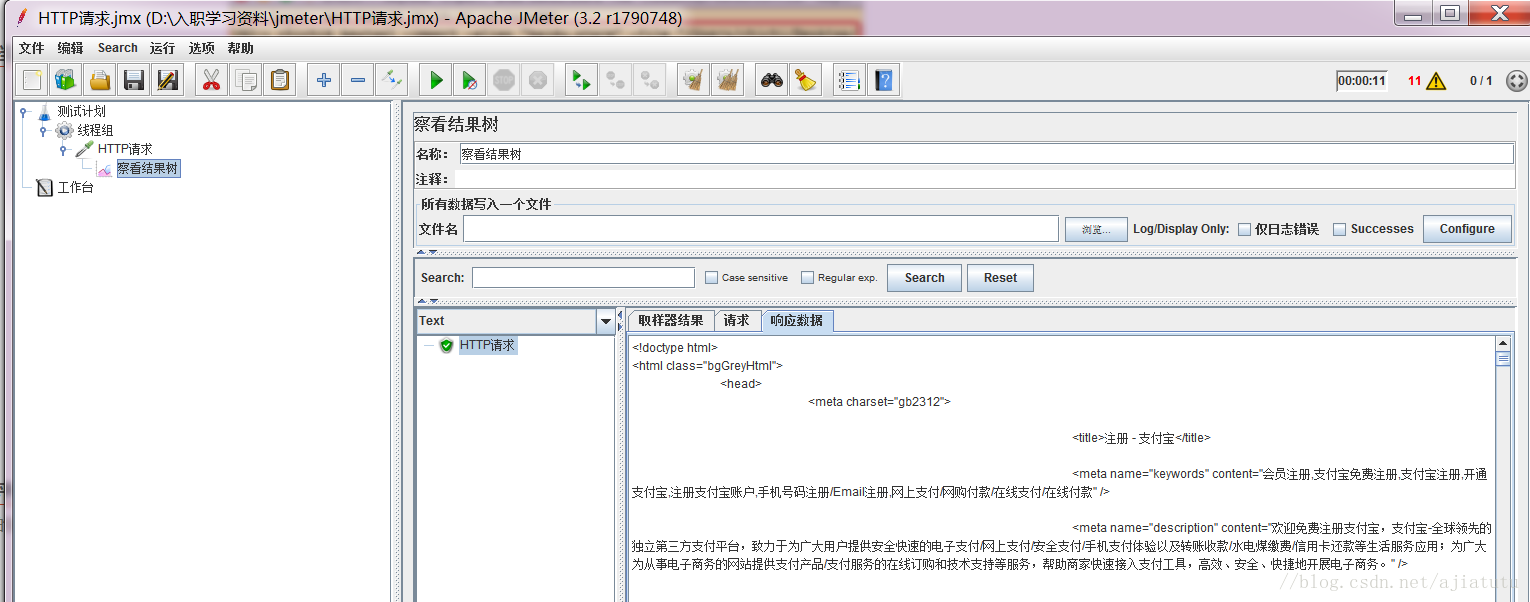This screenshot has height=602, width=1530.
Task: Select 察看结果树 listener in tree
Action: point(148,169)
